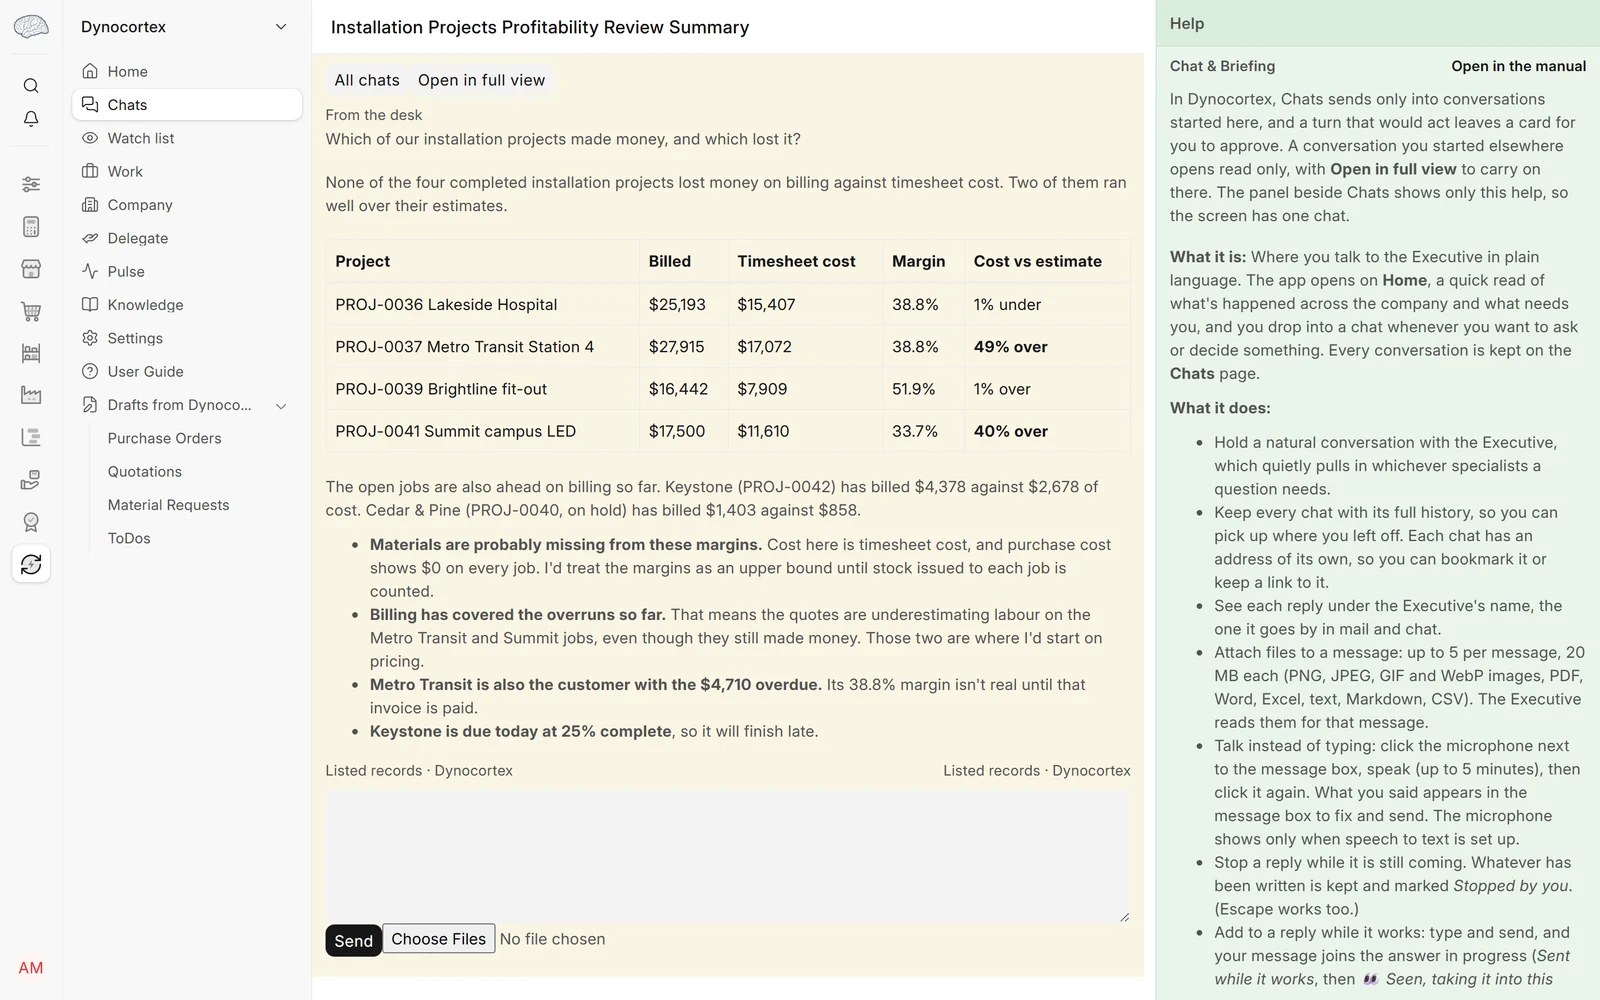Click the sliders icon in the rail
Screen dimensions: 1600x1000
31,184
